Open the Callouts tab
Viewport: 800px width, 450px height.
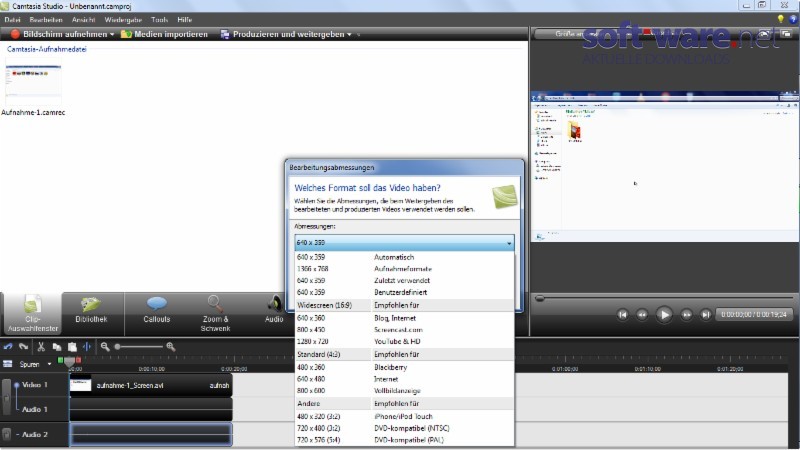point(157,311)
